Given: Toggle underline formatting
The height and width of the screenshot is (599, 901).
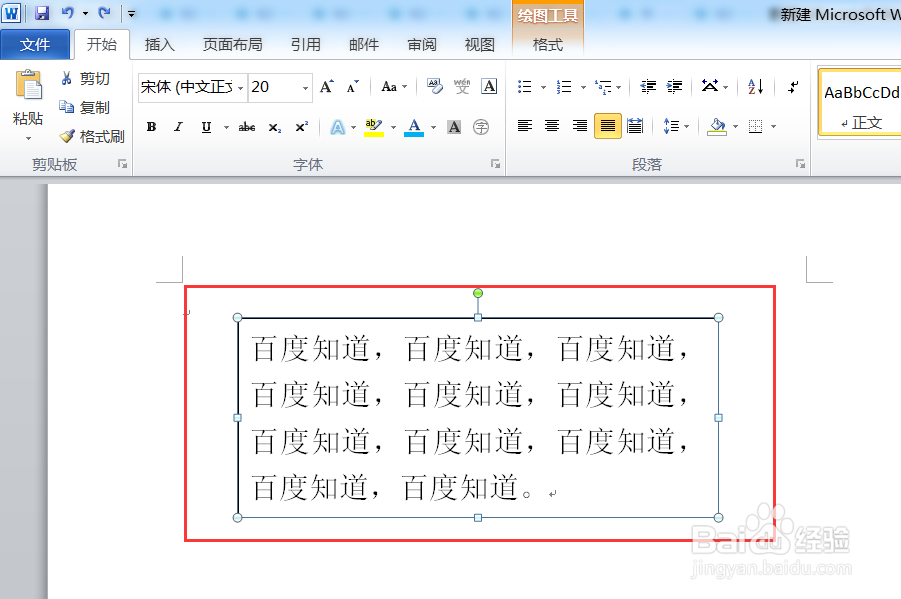Looking at the screenshot, I should (206, 127).
